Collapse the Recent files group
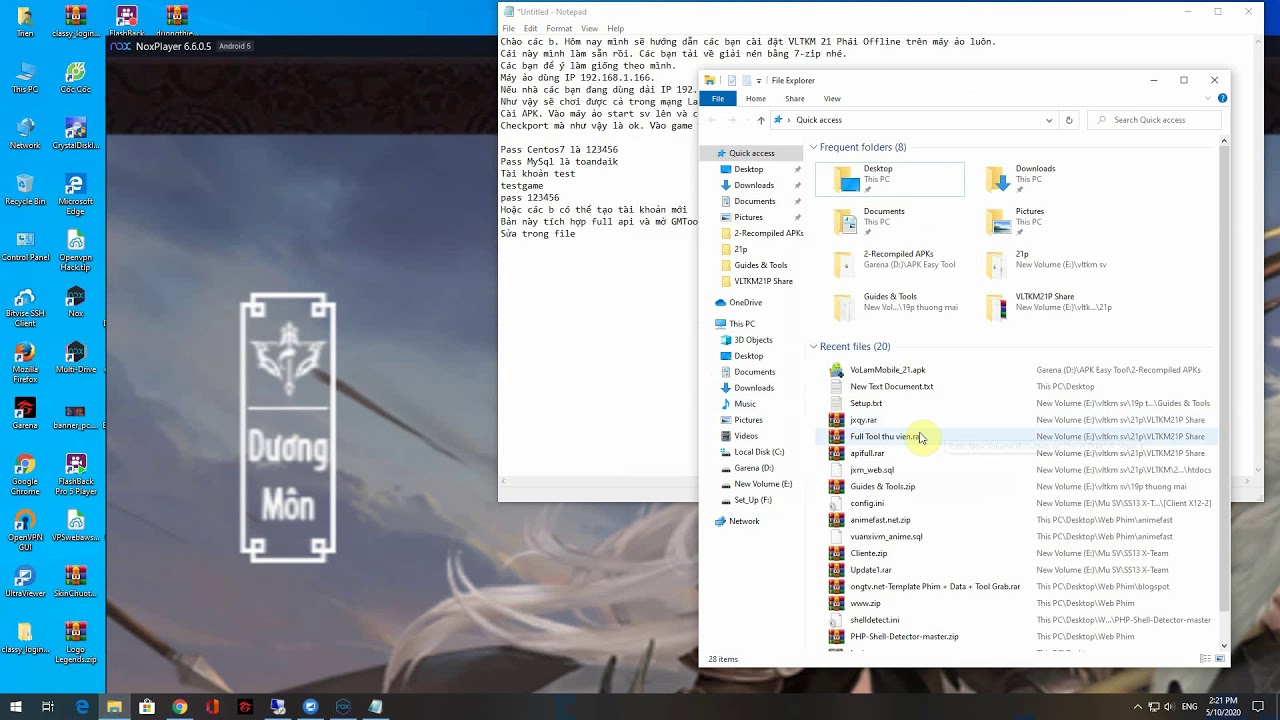The height and width of the screenshot is (720, 1280). tap(813, 346)
